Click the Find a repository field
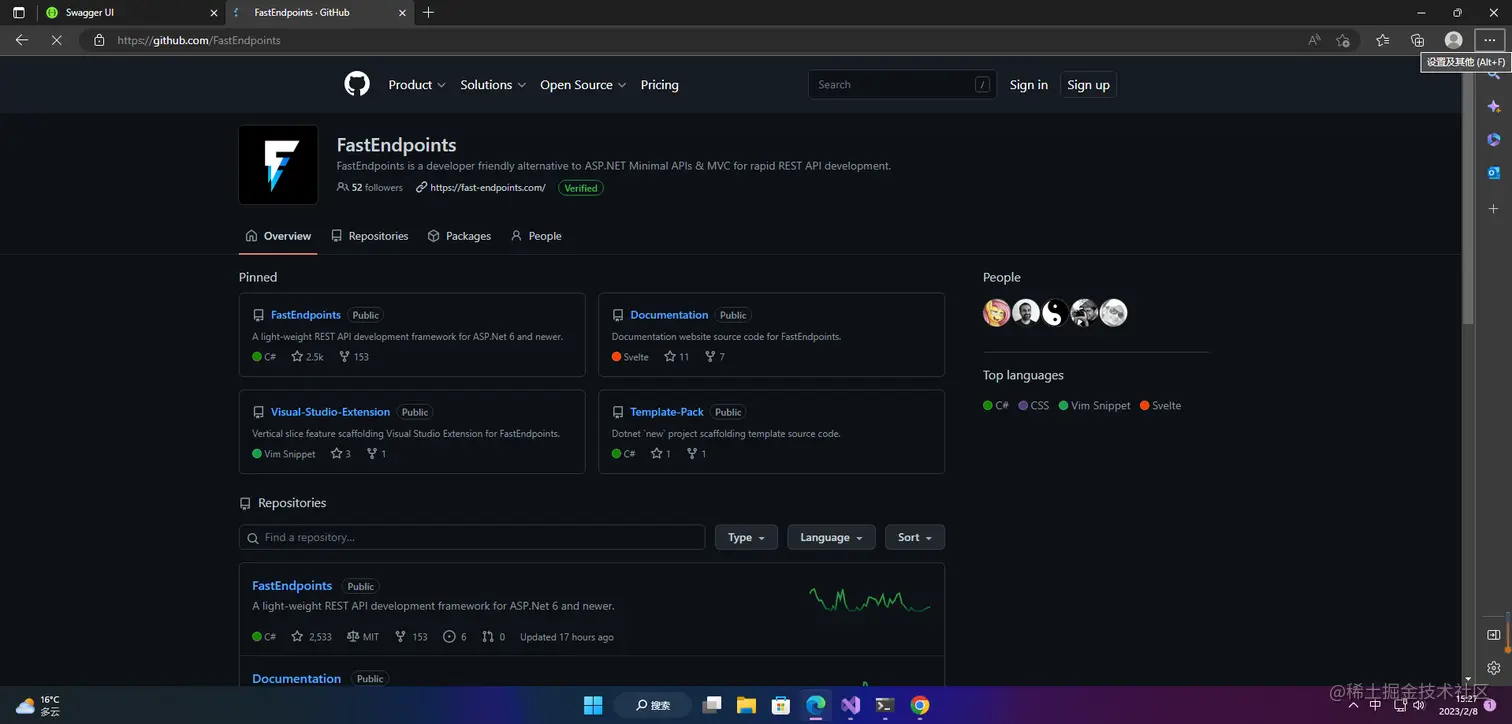This screenshot has width=1512, height=724. [x=472, y=537]
